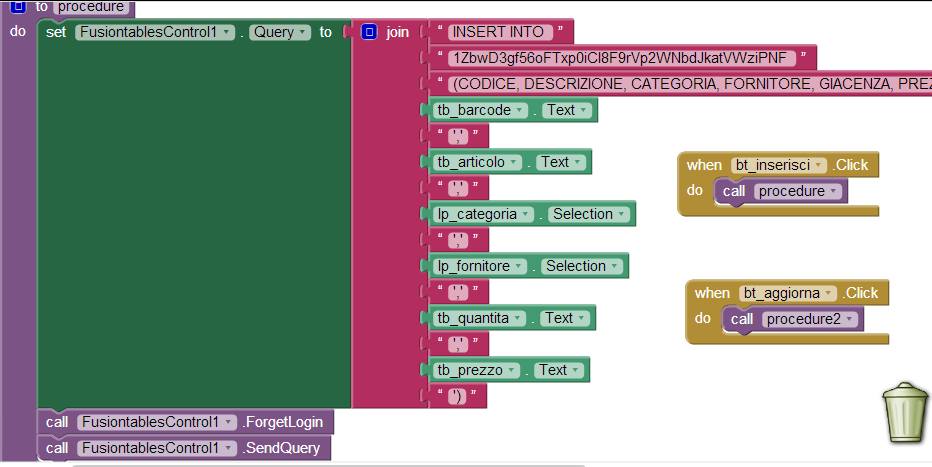Image resolution: width=932 pixels, height=467 pixels.
Task: Edit the closing ') string block
Action: click(457, 396)
